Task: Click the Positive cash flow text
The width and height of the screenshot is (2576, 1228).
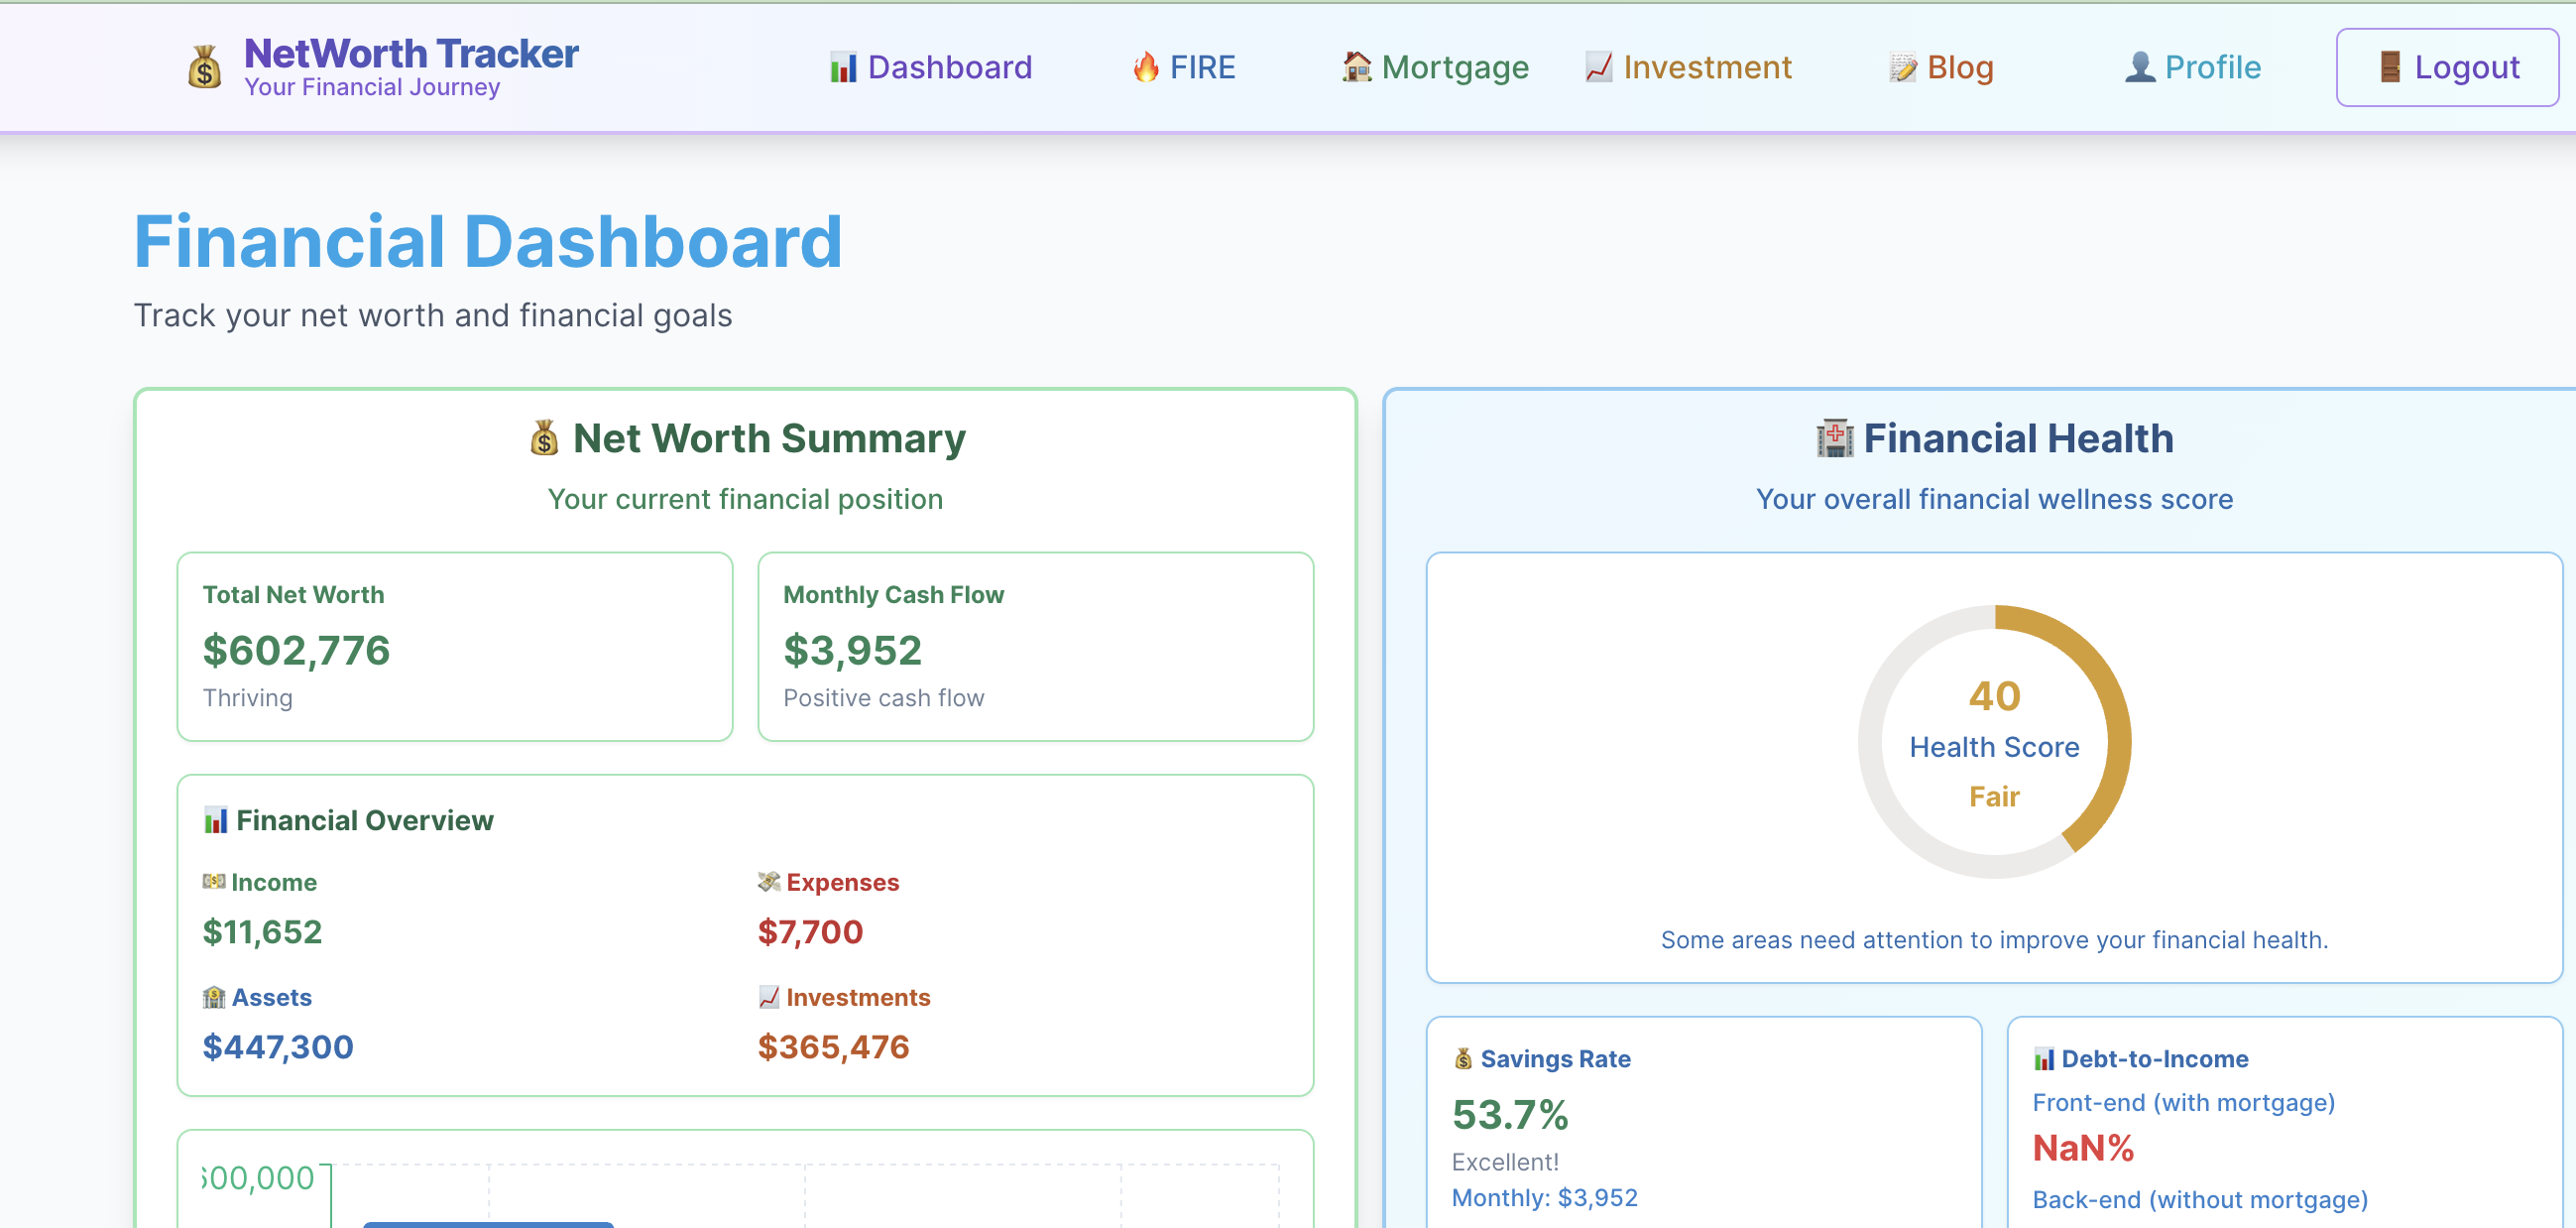Action: point(884,698)
